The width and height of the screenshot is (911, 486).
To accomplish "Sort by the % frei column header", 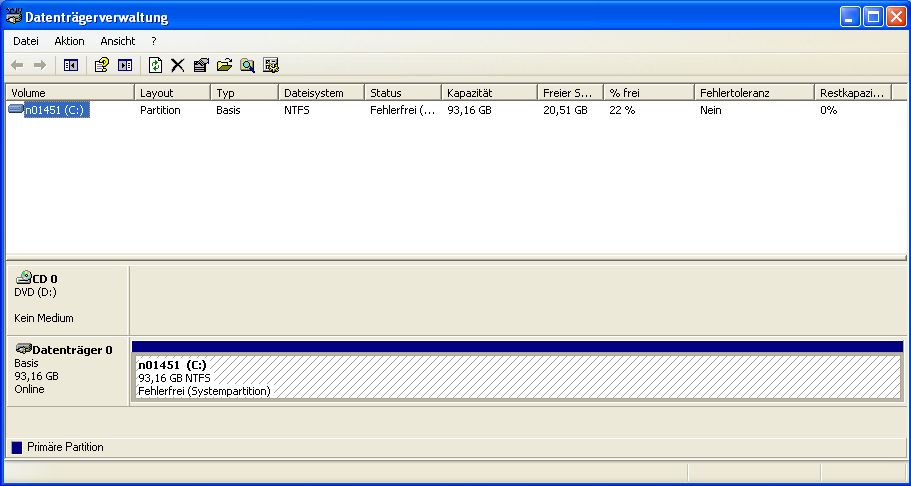I will tap(650, 93).
